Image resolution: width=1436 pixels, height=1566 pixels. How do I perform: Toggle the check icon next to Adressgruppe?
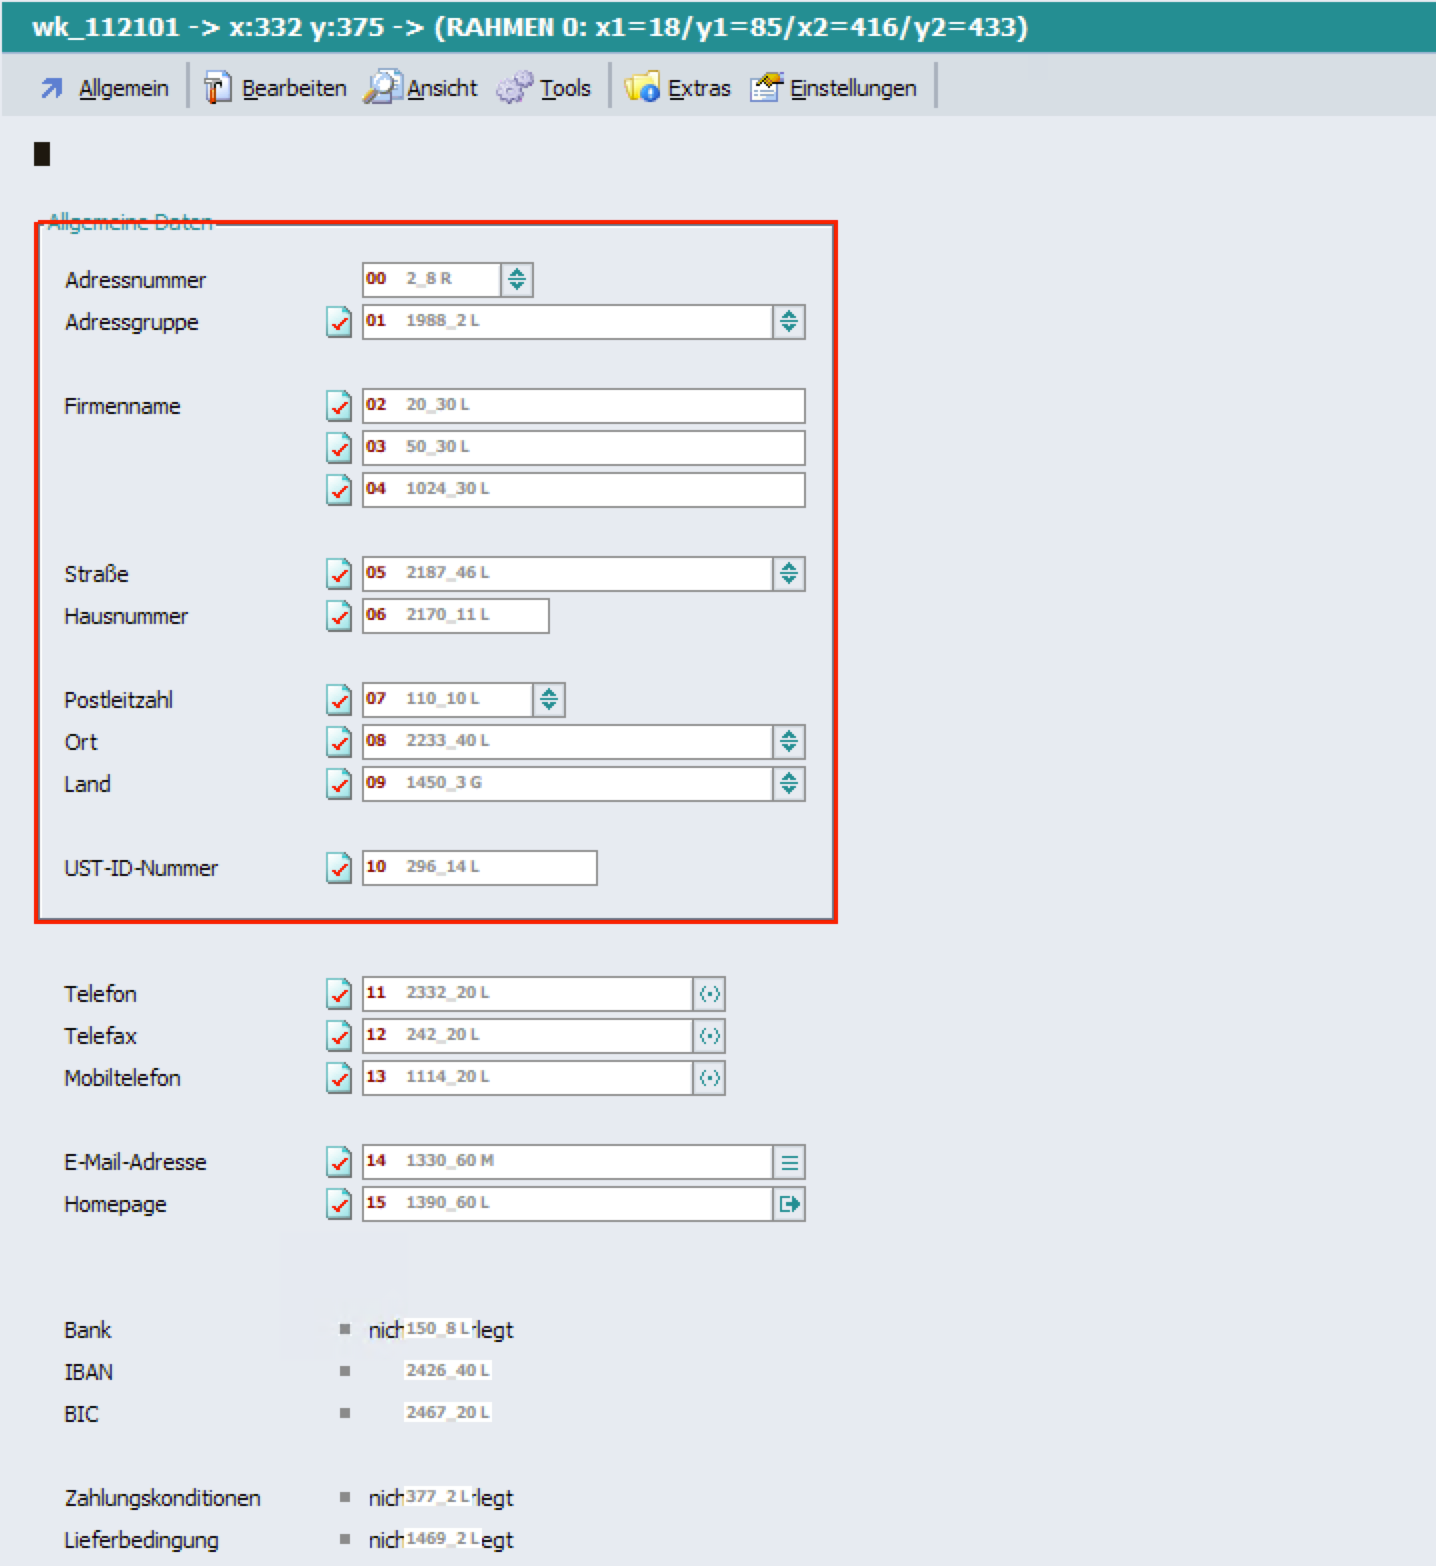339,322
